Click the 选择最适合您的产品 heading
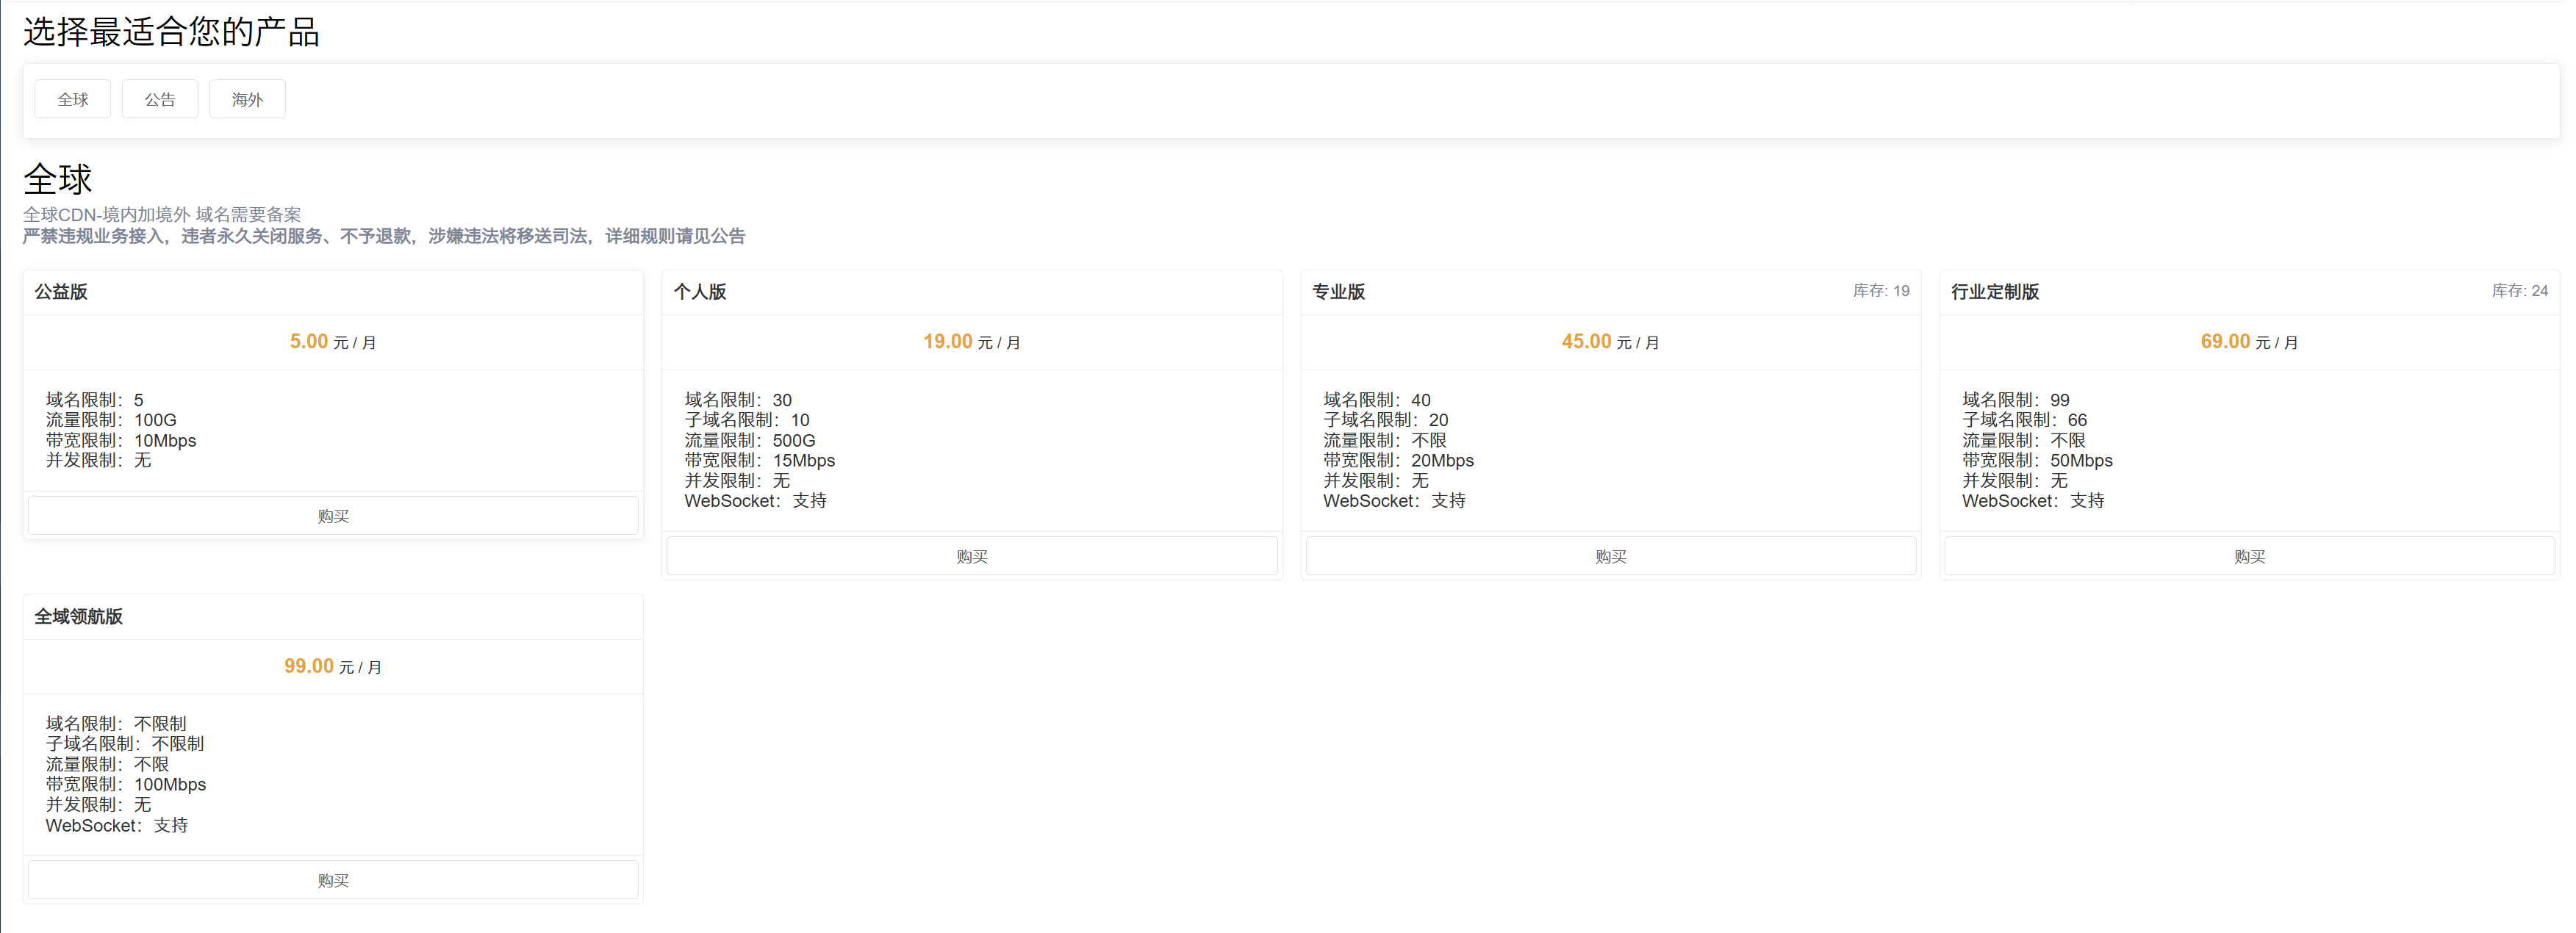 pos(171,31)
